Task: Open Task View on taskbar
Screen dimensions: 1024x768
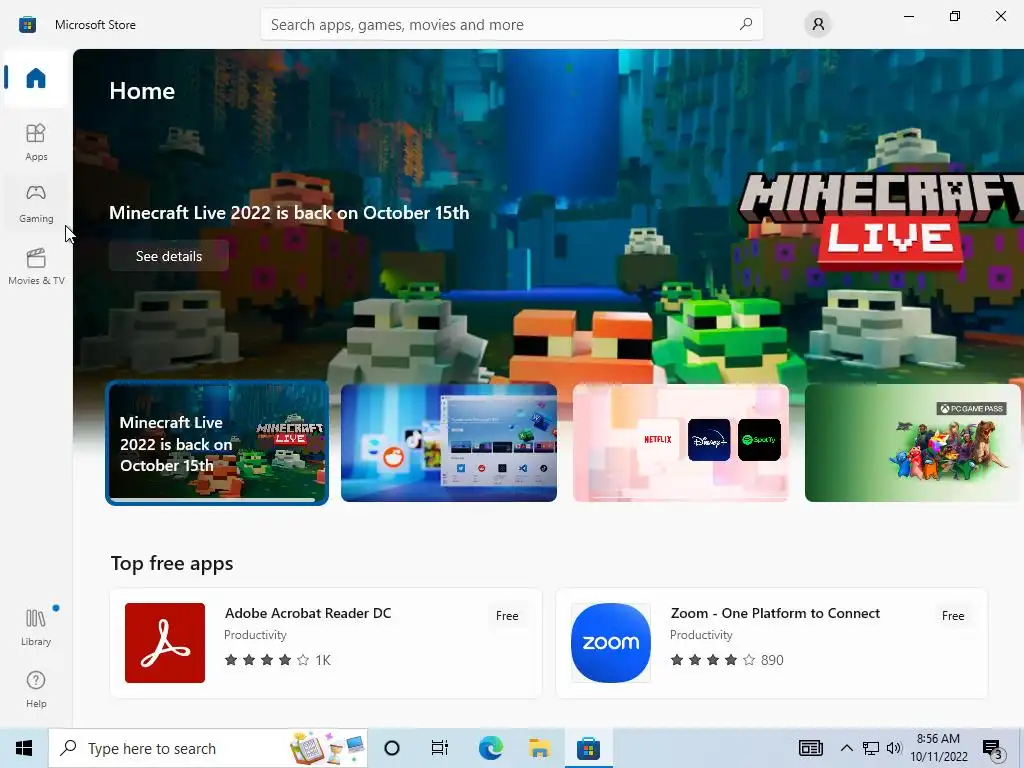Action: point(440,748)
